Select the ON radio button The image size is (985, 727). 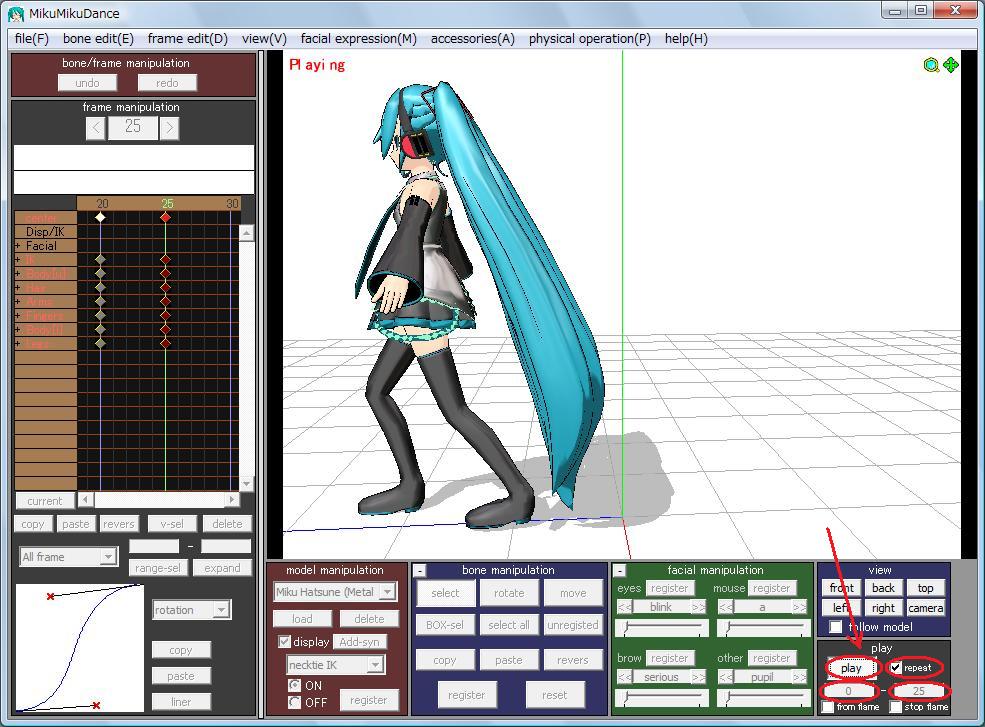[x=293, y=685]
